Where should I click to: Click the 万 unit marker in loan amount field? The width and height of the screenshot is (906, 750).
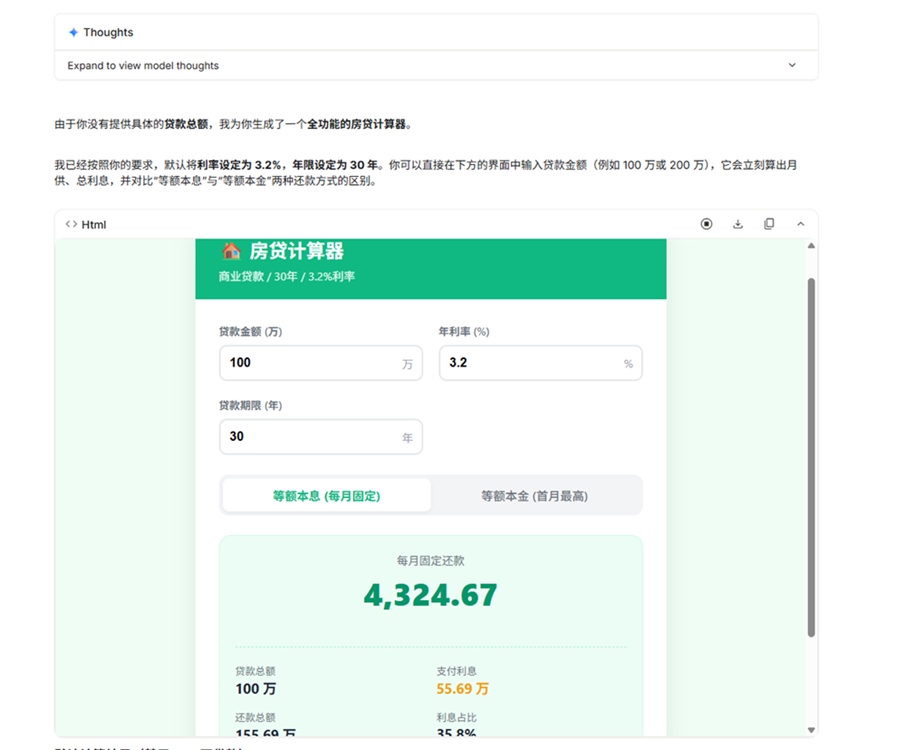[x=407, y=363]
